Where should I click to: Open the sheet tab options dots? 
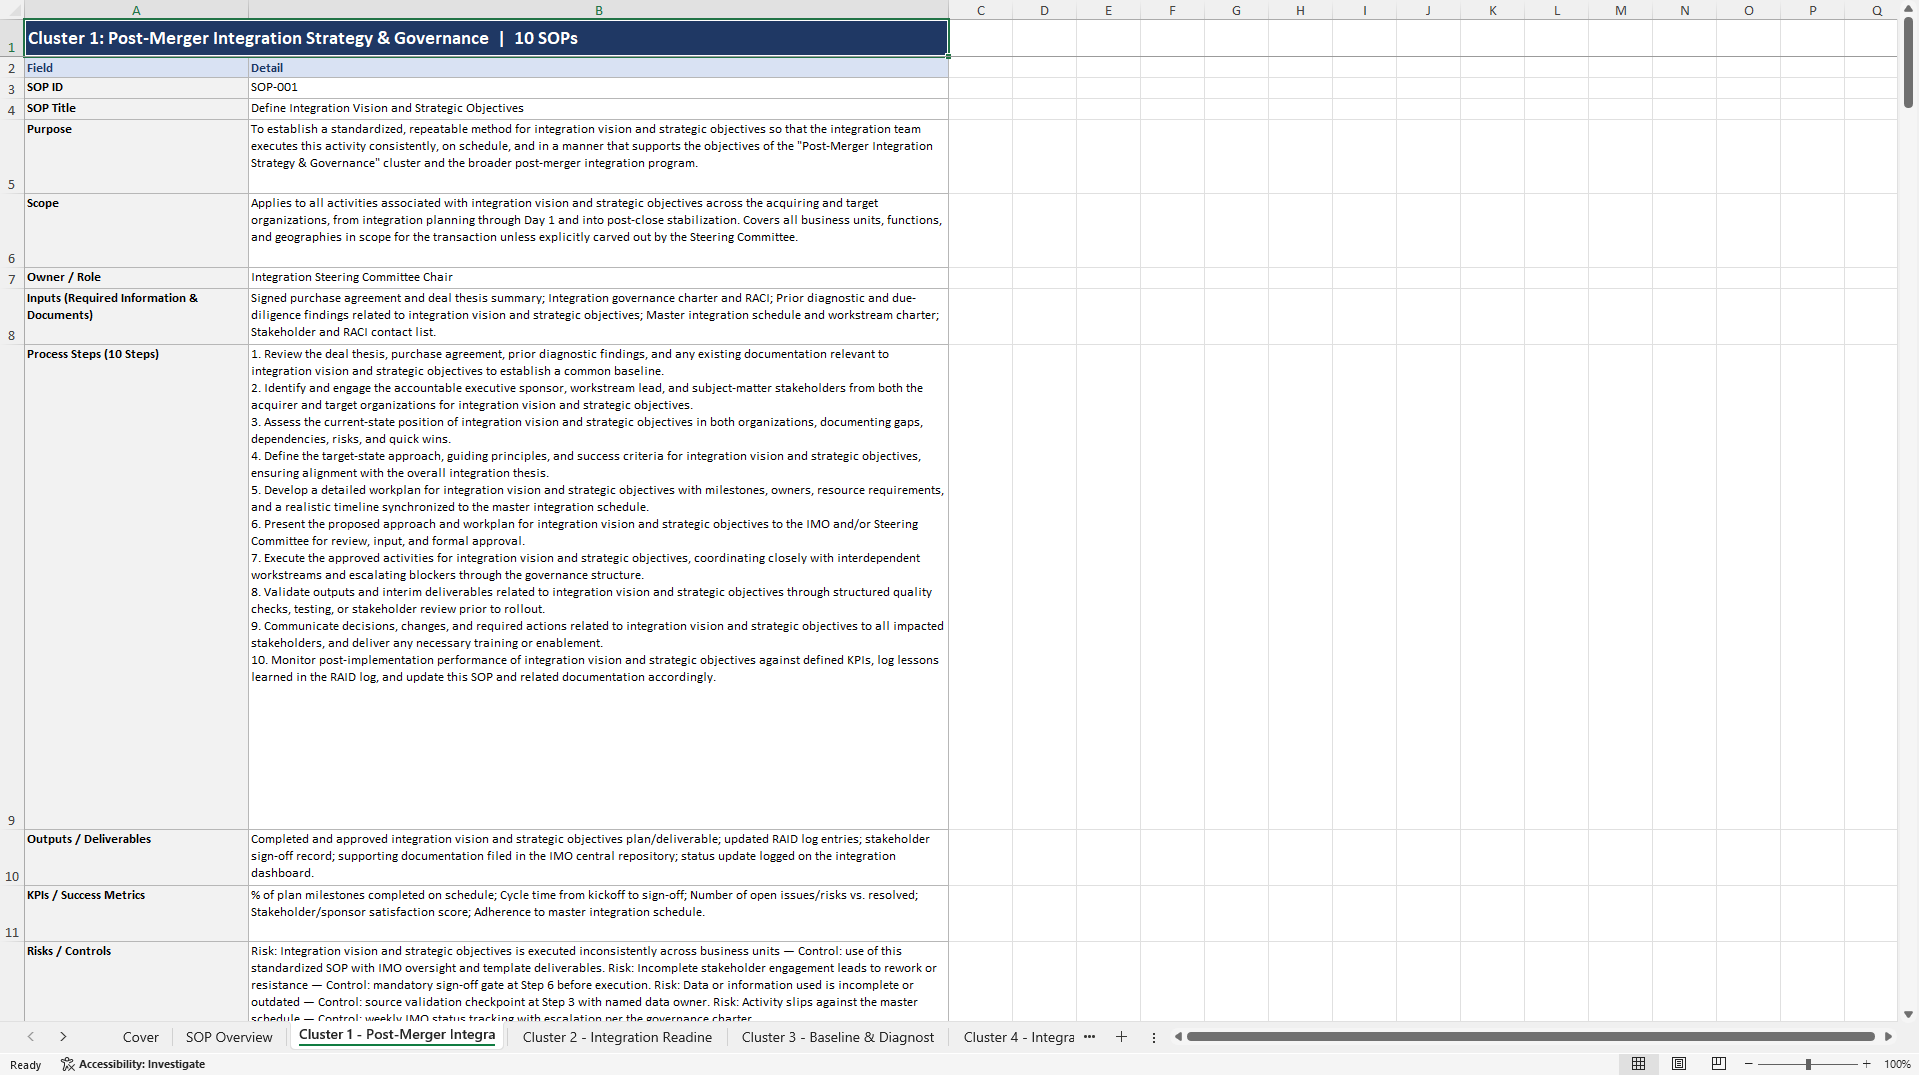(1154, 1037)
